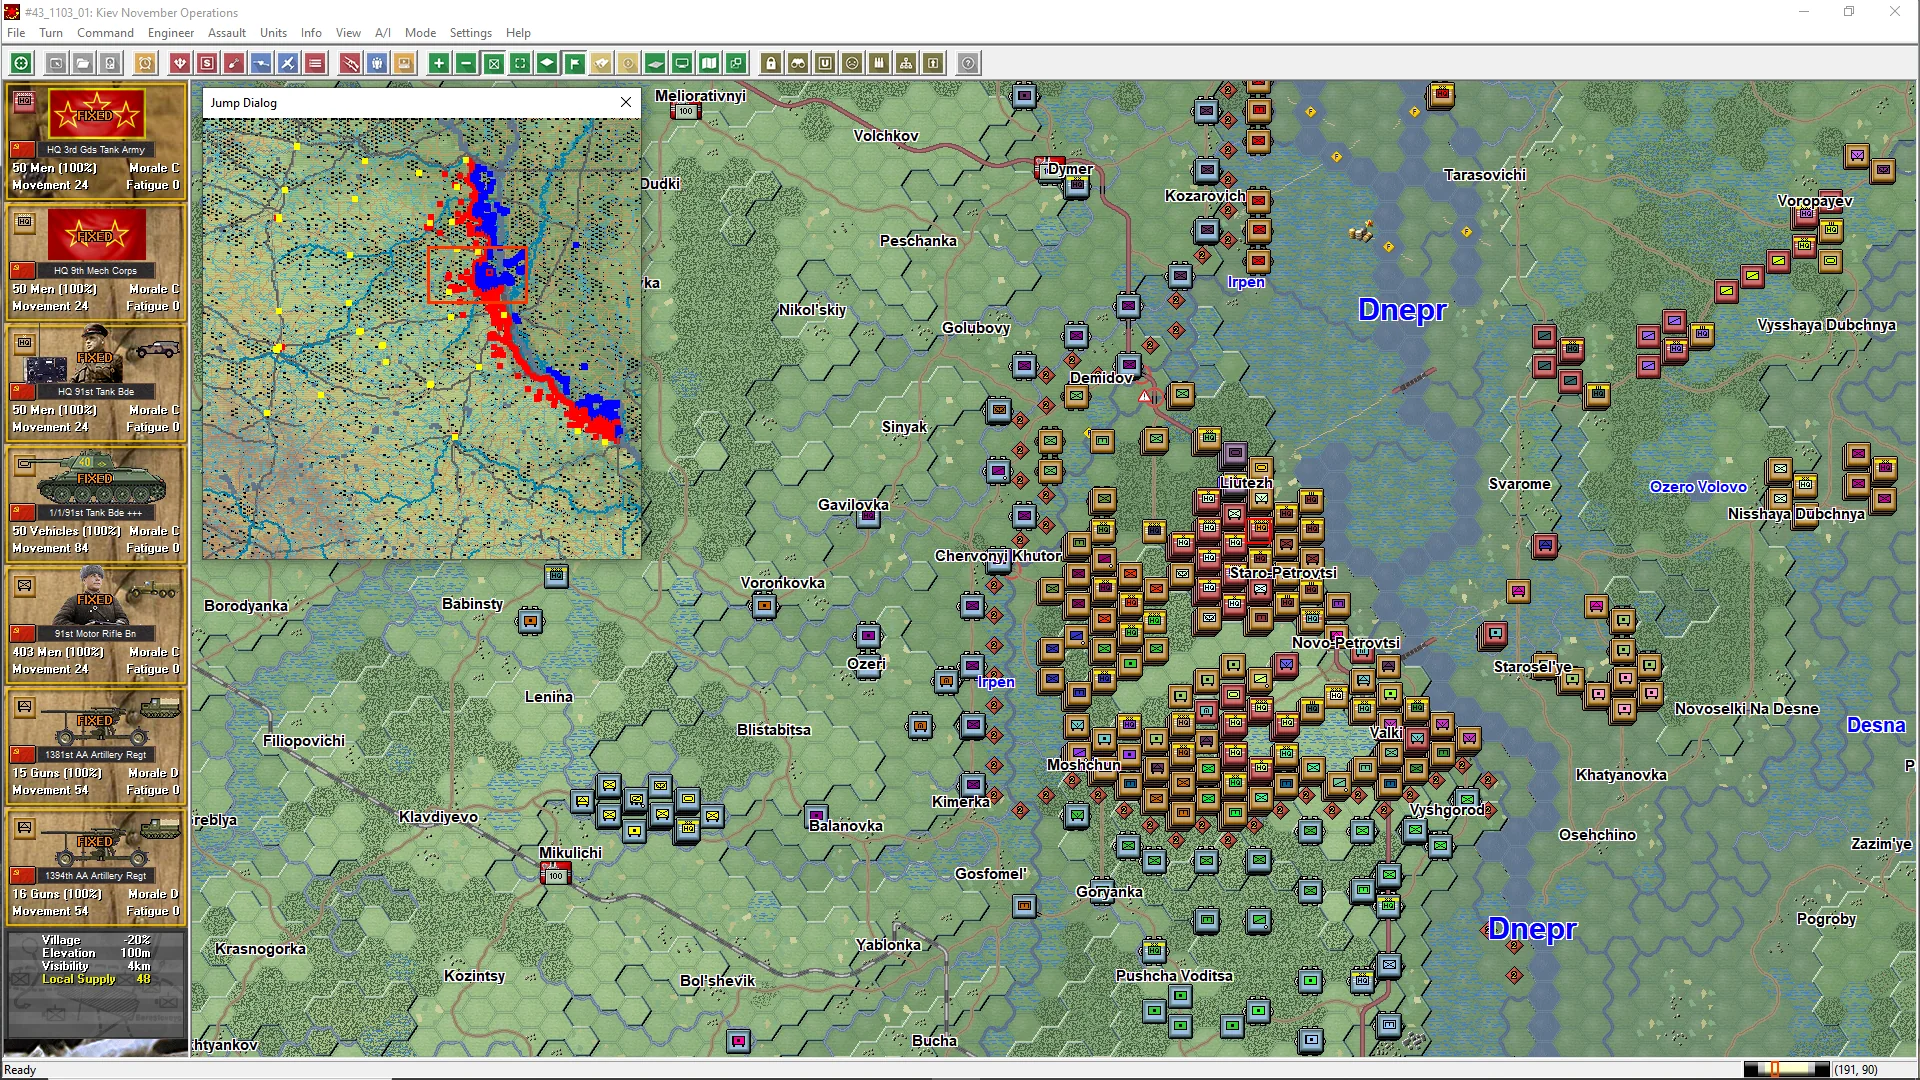The width and height of the screenshot is (1920, 1080).
Task: Click the organization chart toolbar icon
Action: tap(906, 63)
